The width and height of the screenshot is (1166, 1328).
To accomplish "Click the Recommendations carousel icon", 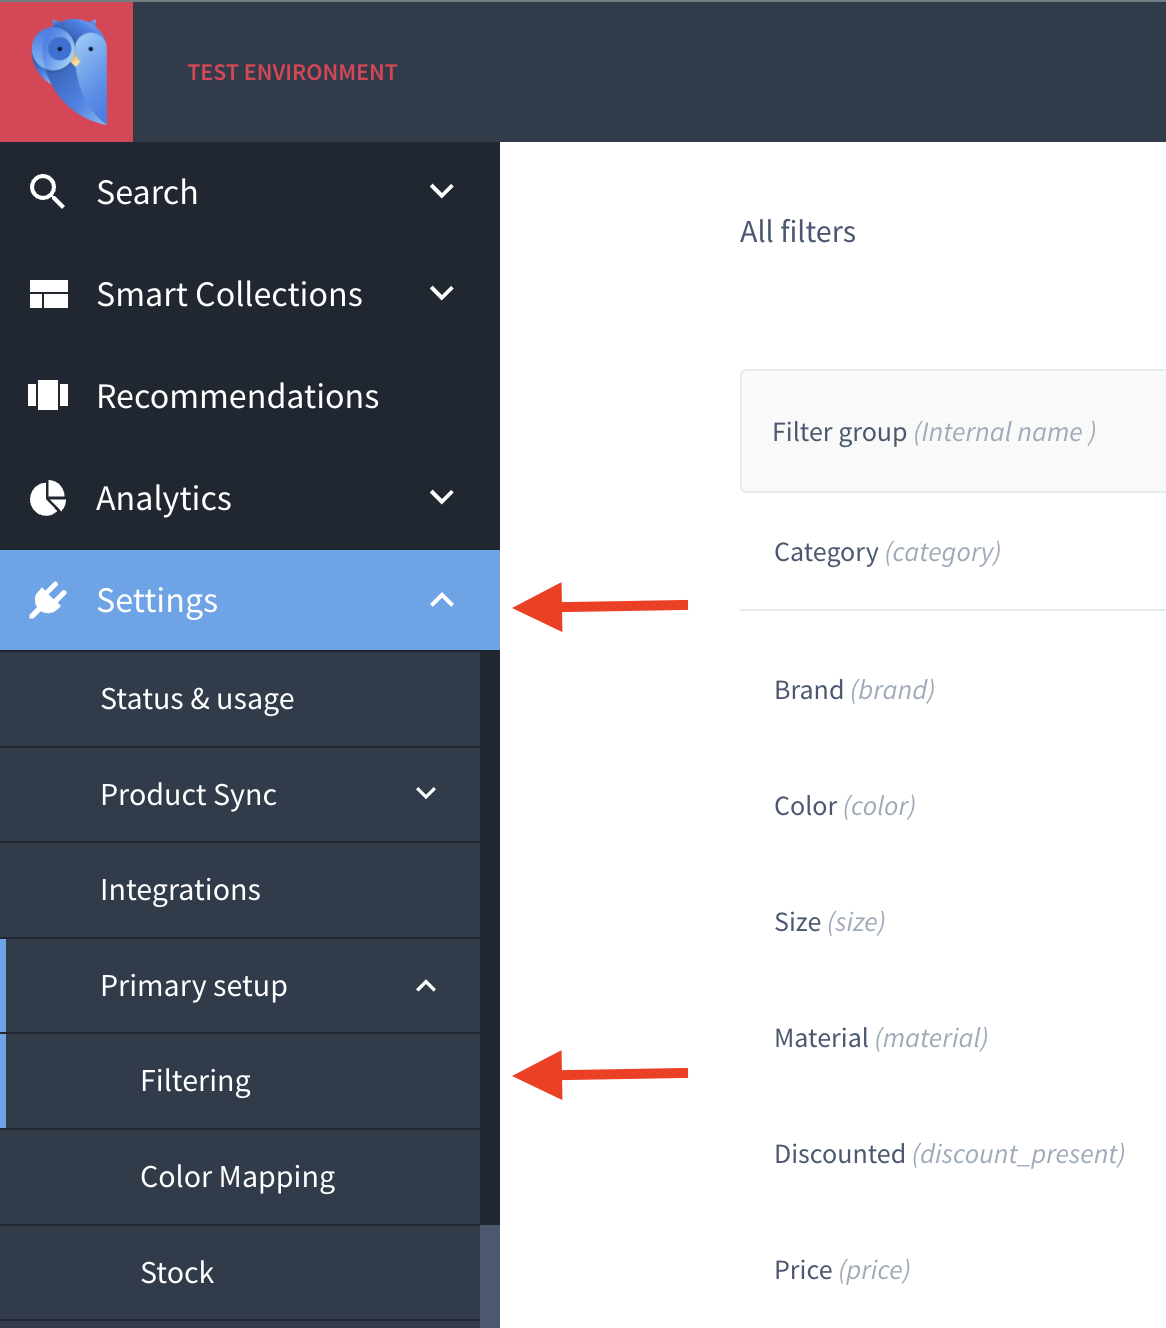I will 48,396.
